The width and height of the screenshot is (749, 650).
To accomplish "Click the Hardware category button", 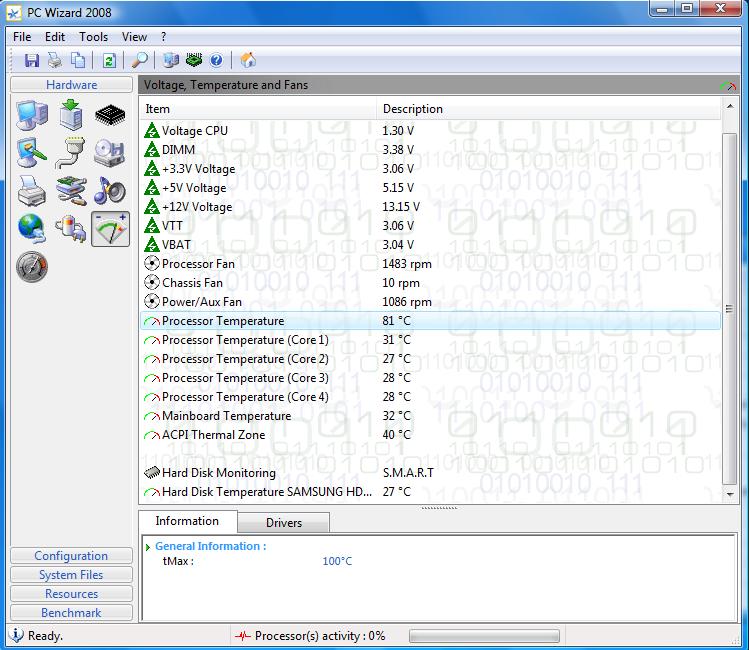I will pyautogui.click(x=72, y=85).
